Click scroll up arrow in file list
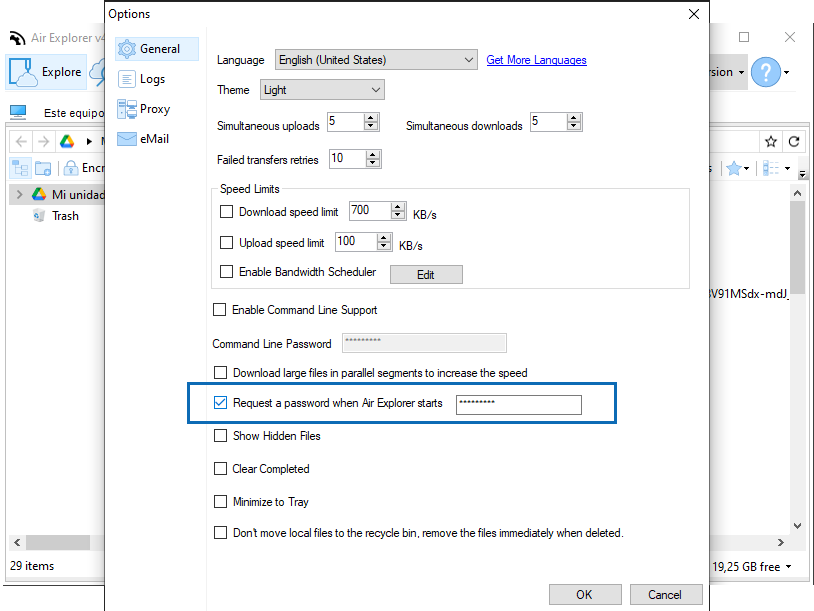Image resolution: width=814 pixels, height=611 pixels. tap(797, 193)
